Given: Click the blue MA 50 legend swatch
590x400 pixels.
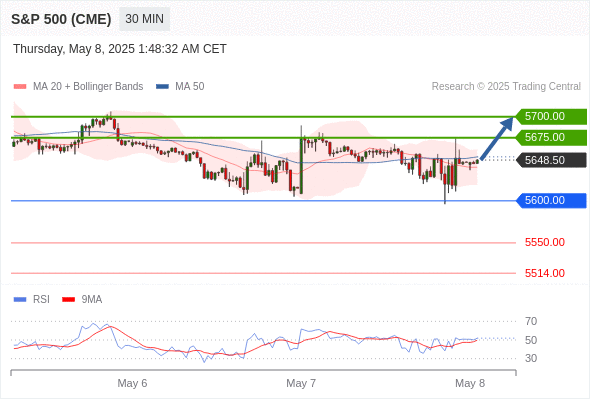Looking at the screenshot, I should coord(162,87).
